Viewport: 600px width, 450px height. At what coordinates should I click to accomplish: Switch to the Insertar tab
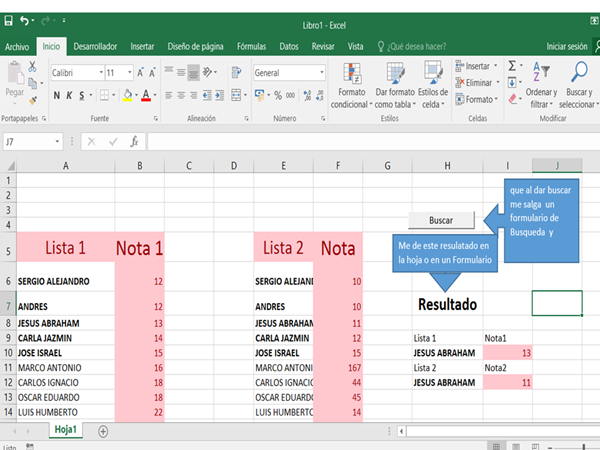tap(142, 46)
